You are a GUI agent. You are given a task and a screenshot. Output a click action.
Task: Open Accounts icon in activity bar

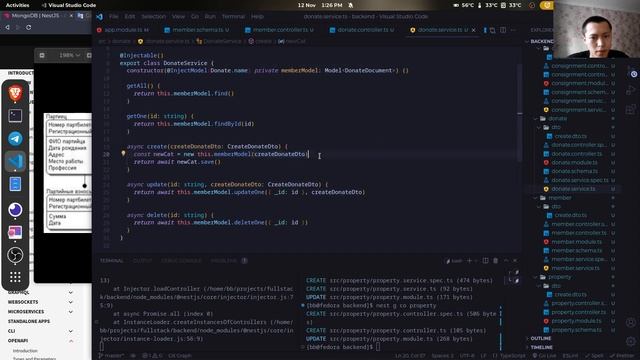coord(631,322)
